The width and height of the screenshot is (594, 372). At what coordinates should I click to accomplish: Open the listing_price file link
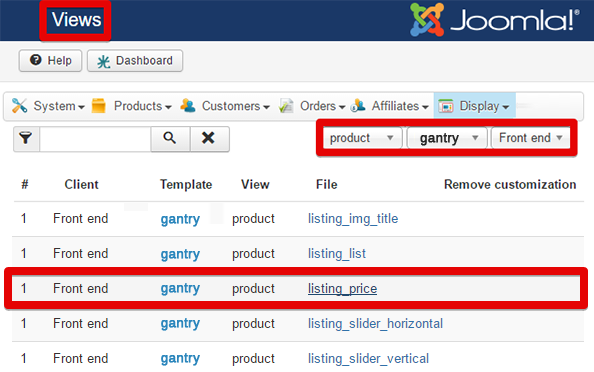[342, 289]
